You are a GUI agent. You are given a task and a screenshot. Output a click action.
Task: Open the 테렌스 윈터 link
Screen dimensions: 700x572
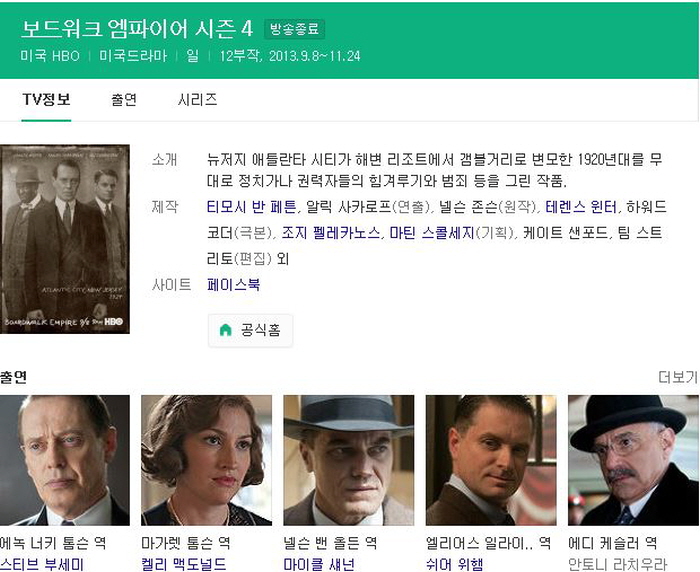click(x=581, y=207)
